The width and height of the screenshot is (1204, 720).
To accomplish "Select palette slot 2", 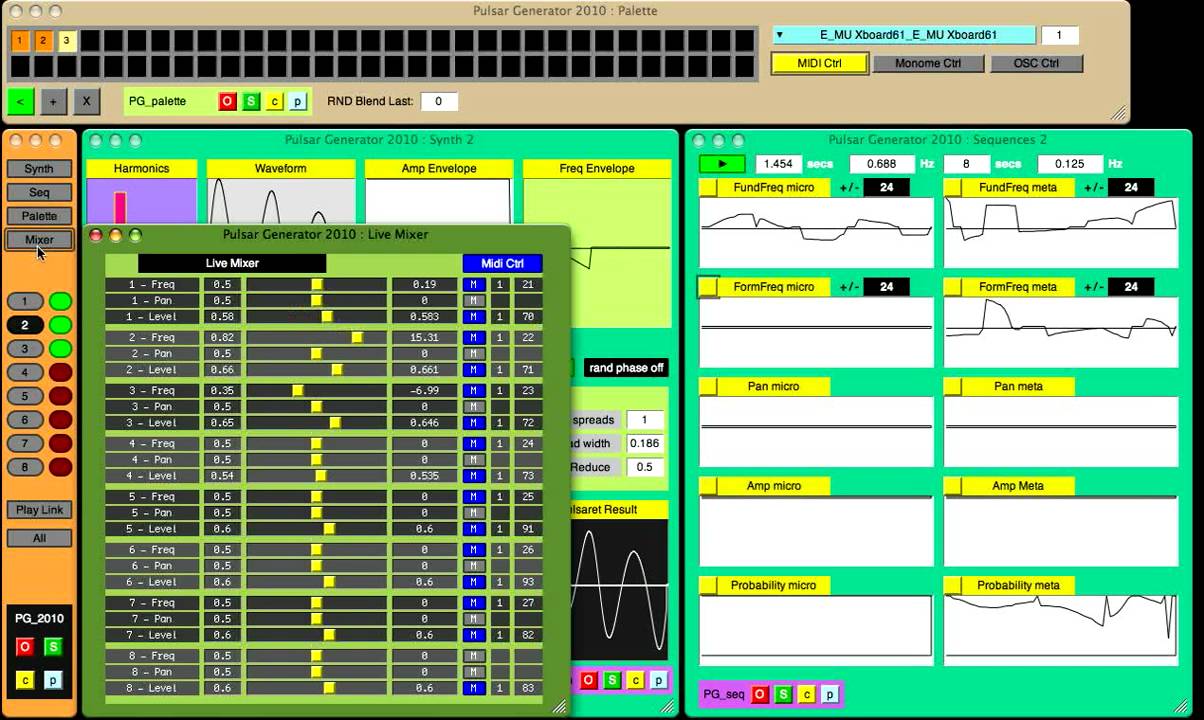I will coord(44,41).
